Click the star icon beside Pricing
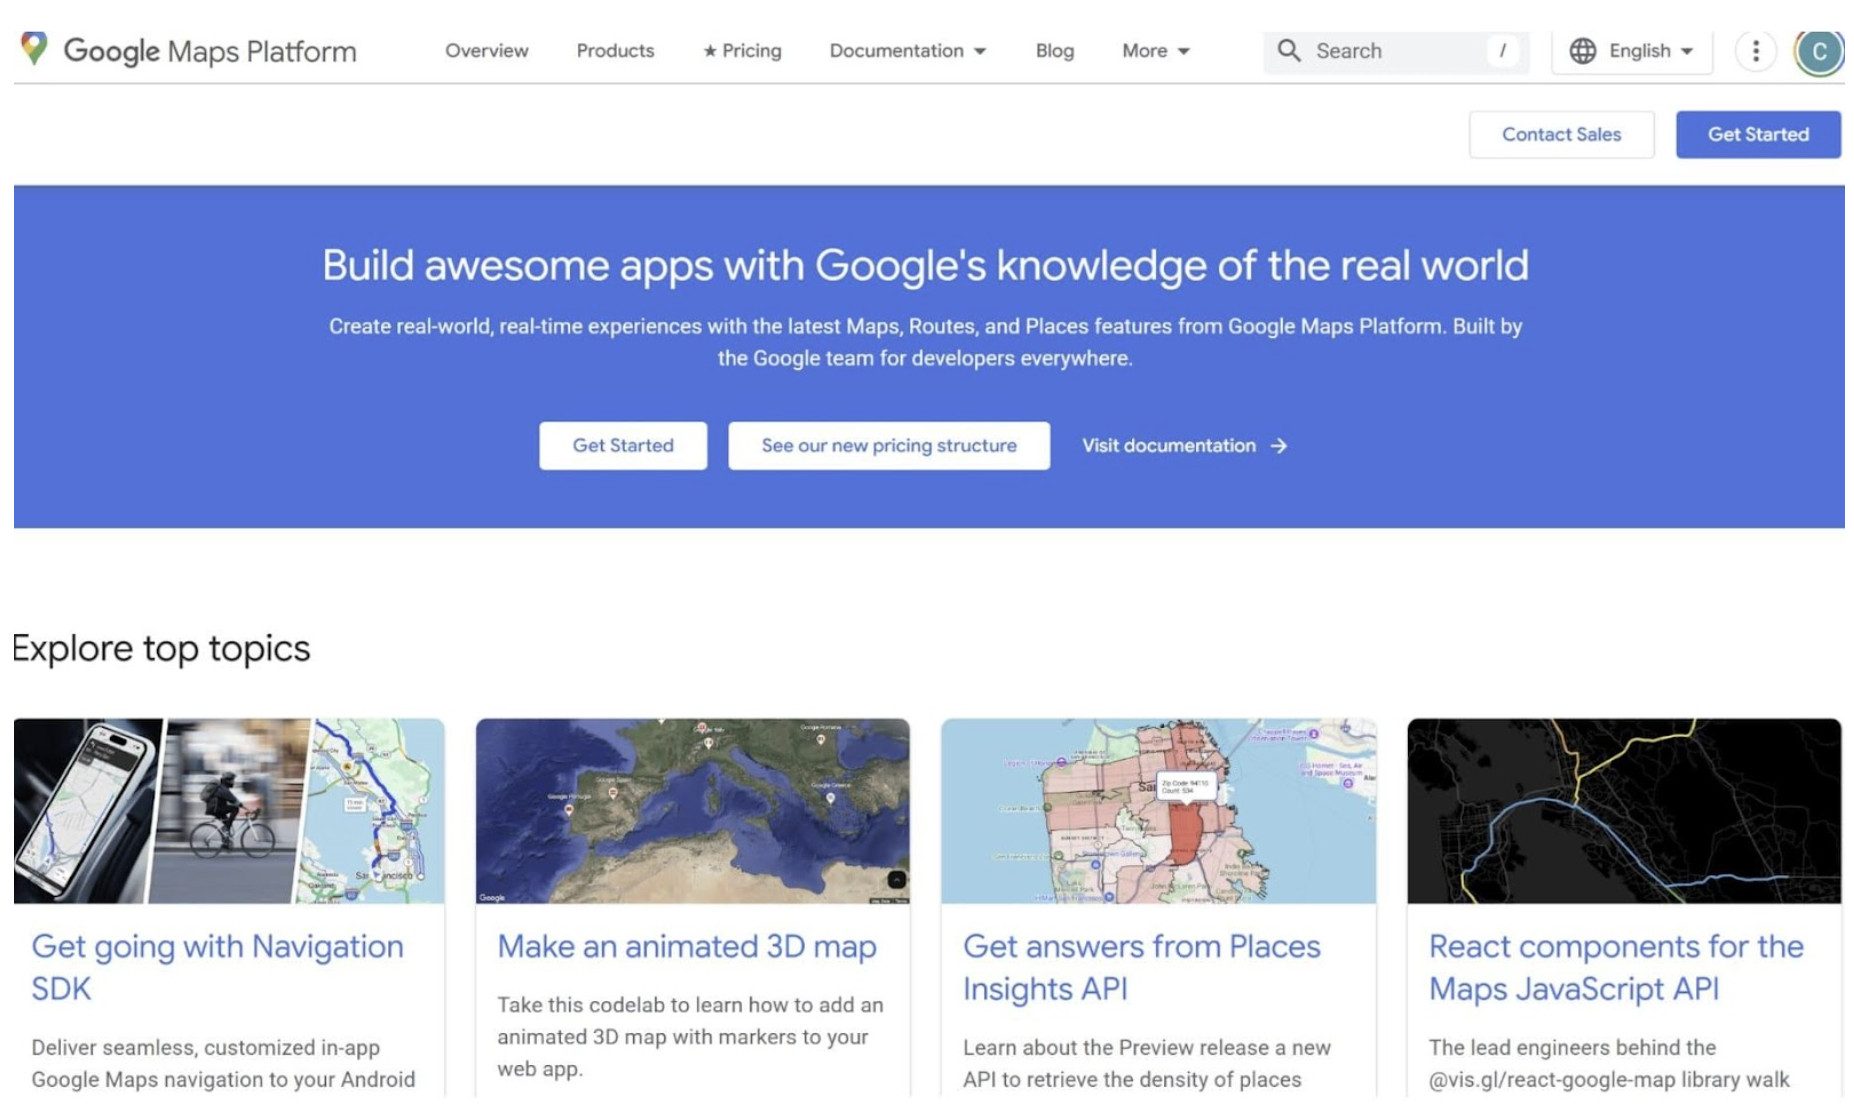The width and height of the screenshot is (1854, 1106). click(710, 51)
